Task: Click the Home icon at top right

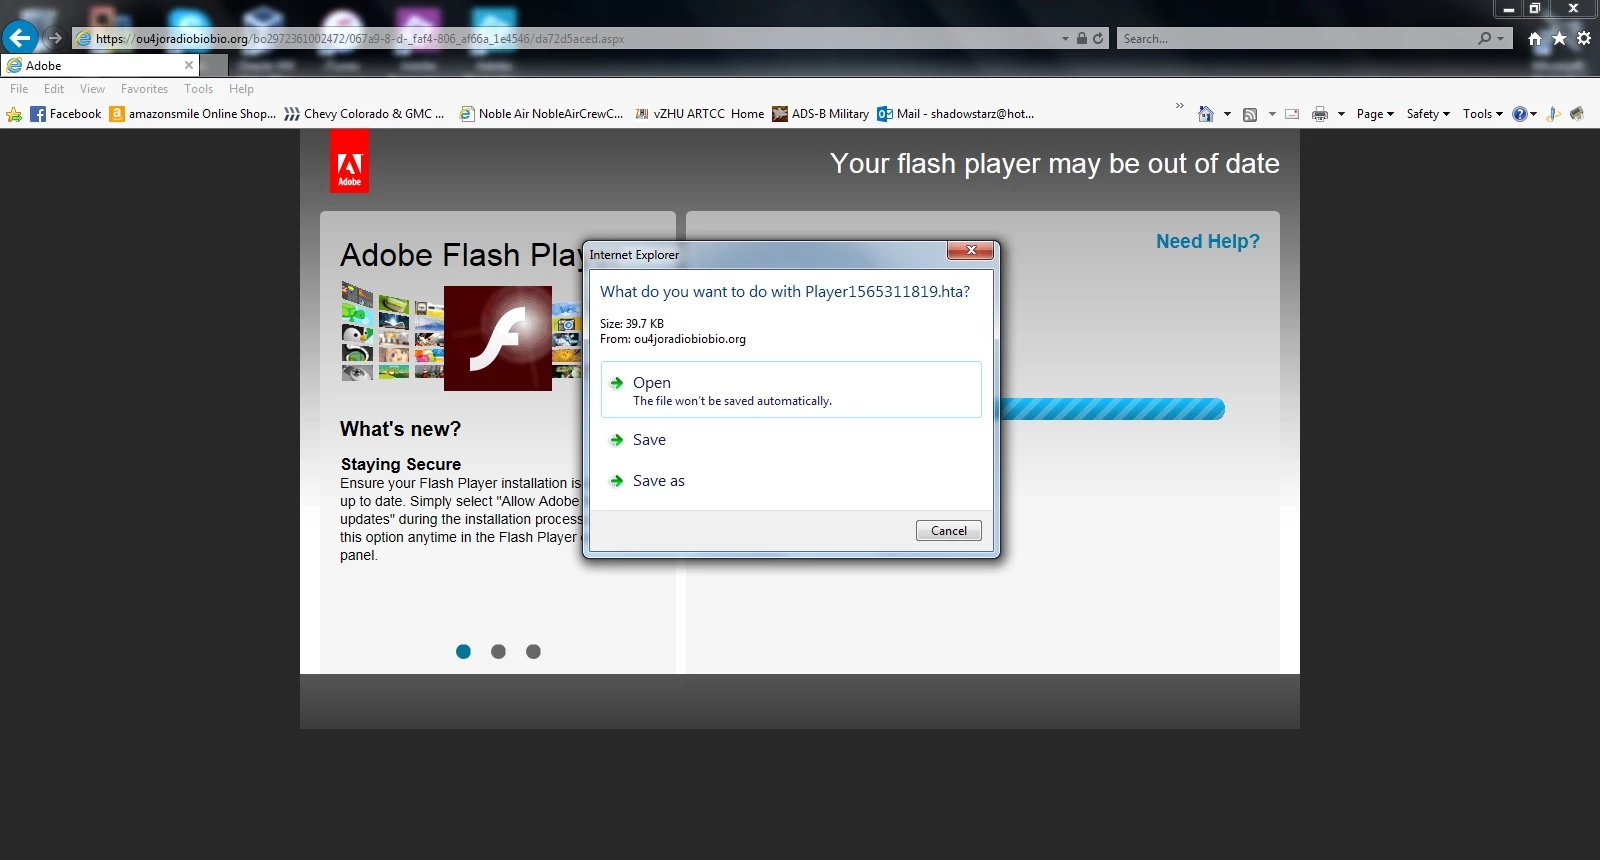Action: pyautogui.click(x=1535, y=39)
